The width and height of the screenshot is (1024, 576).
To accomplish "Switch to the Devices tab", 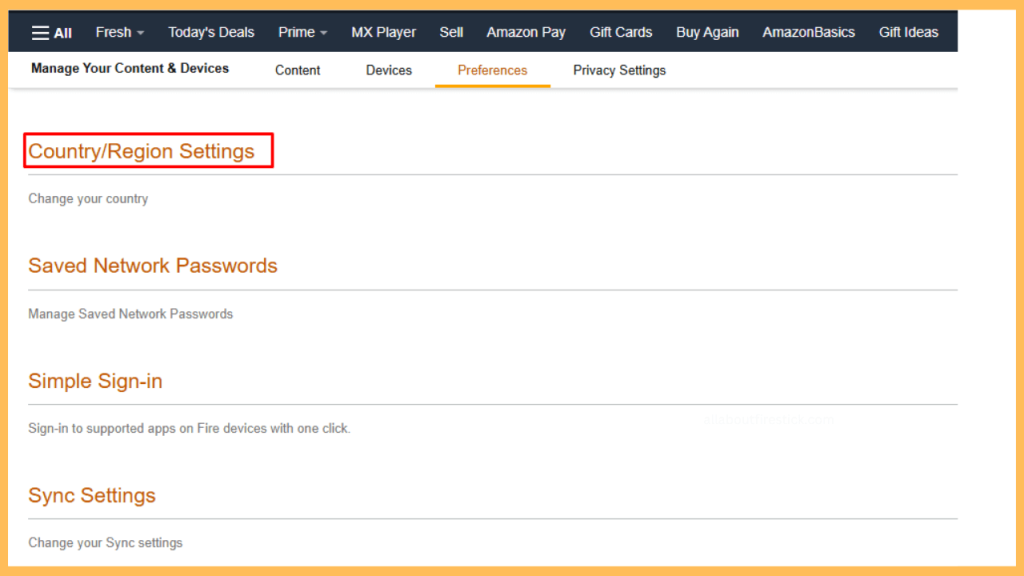I will coord(389,70).
